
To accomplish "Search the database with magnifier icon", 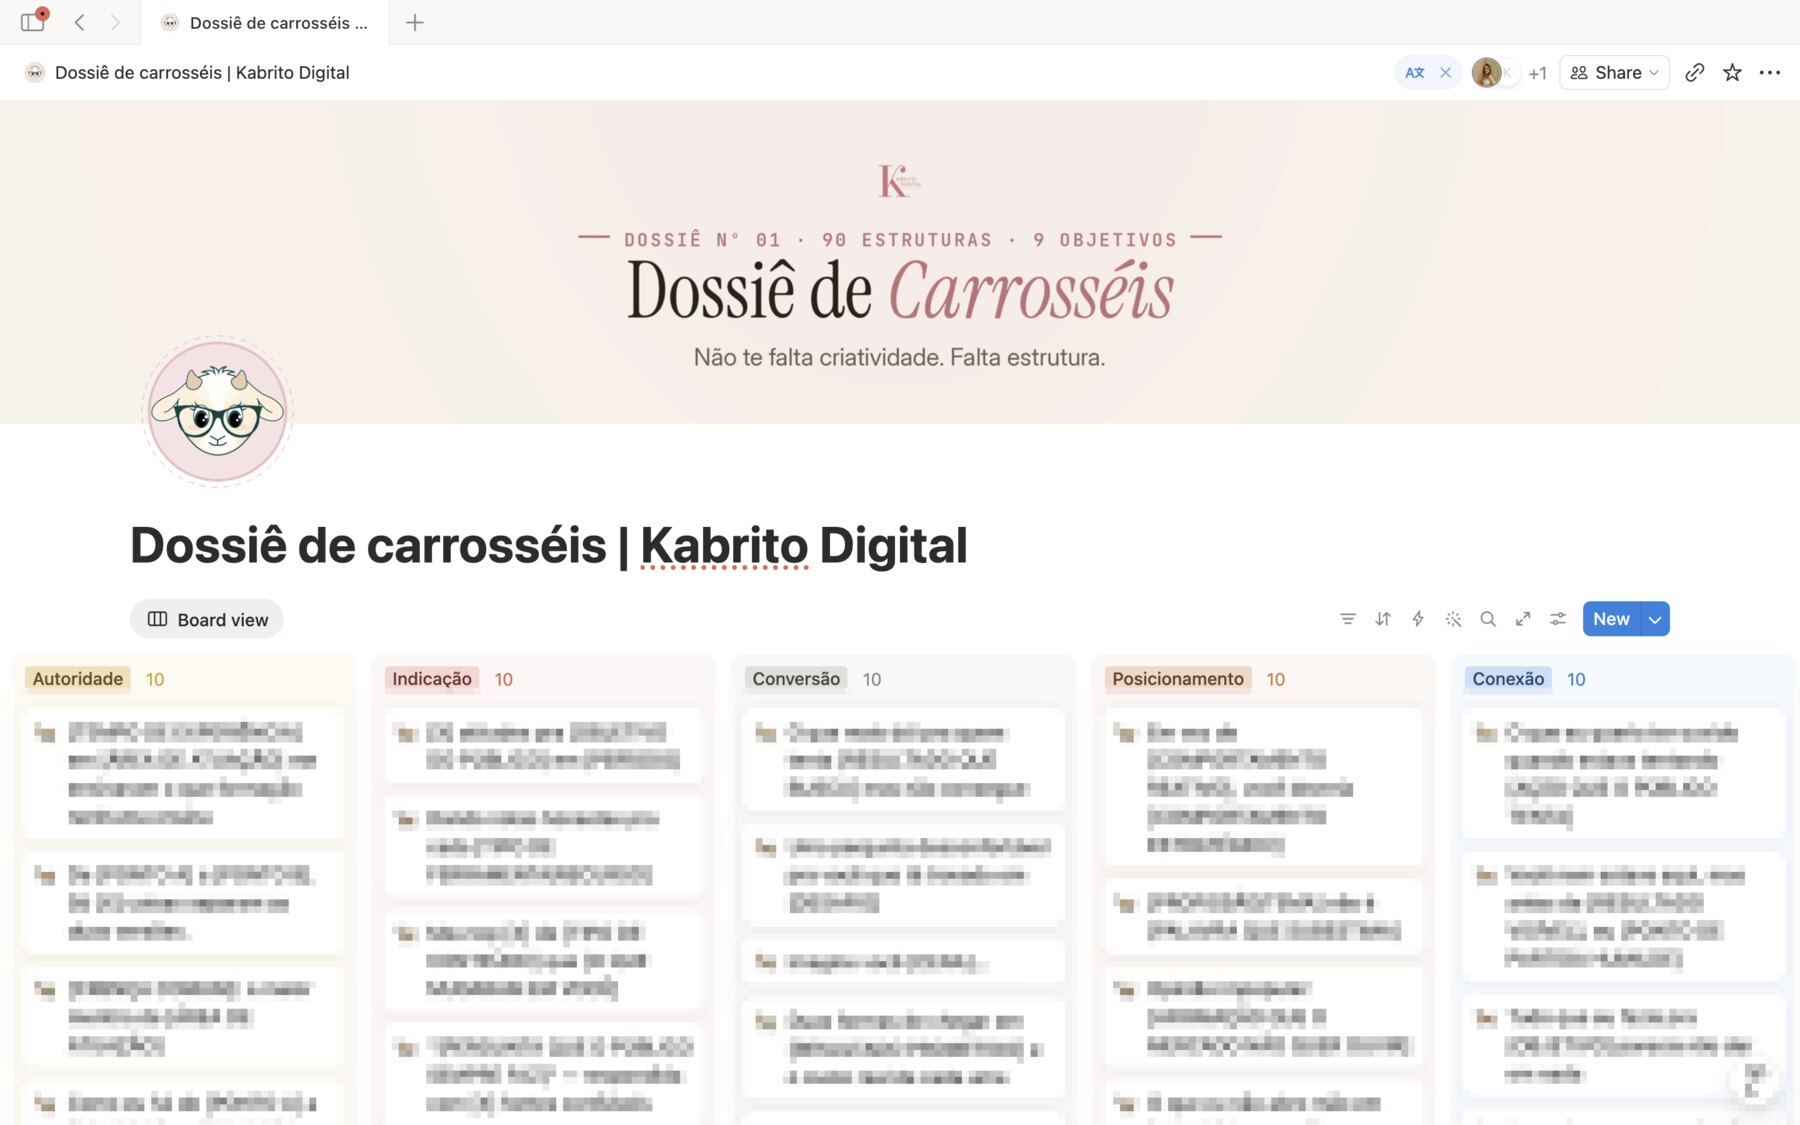I will coord(1488,619).
